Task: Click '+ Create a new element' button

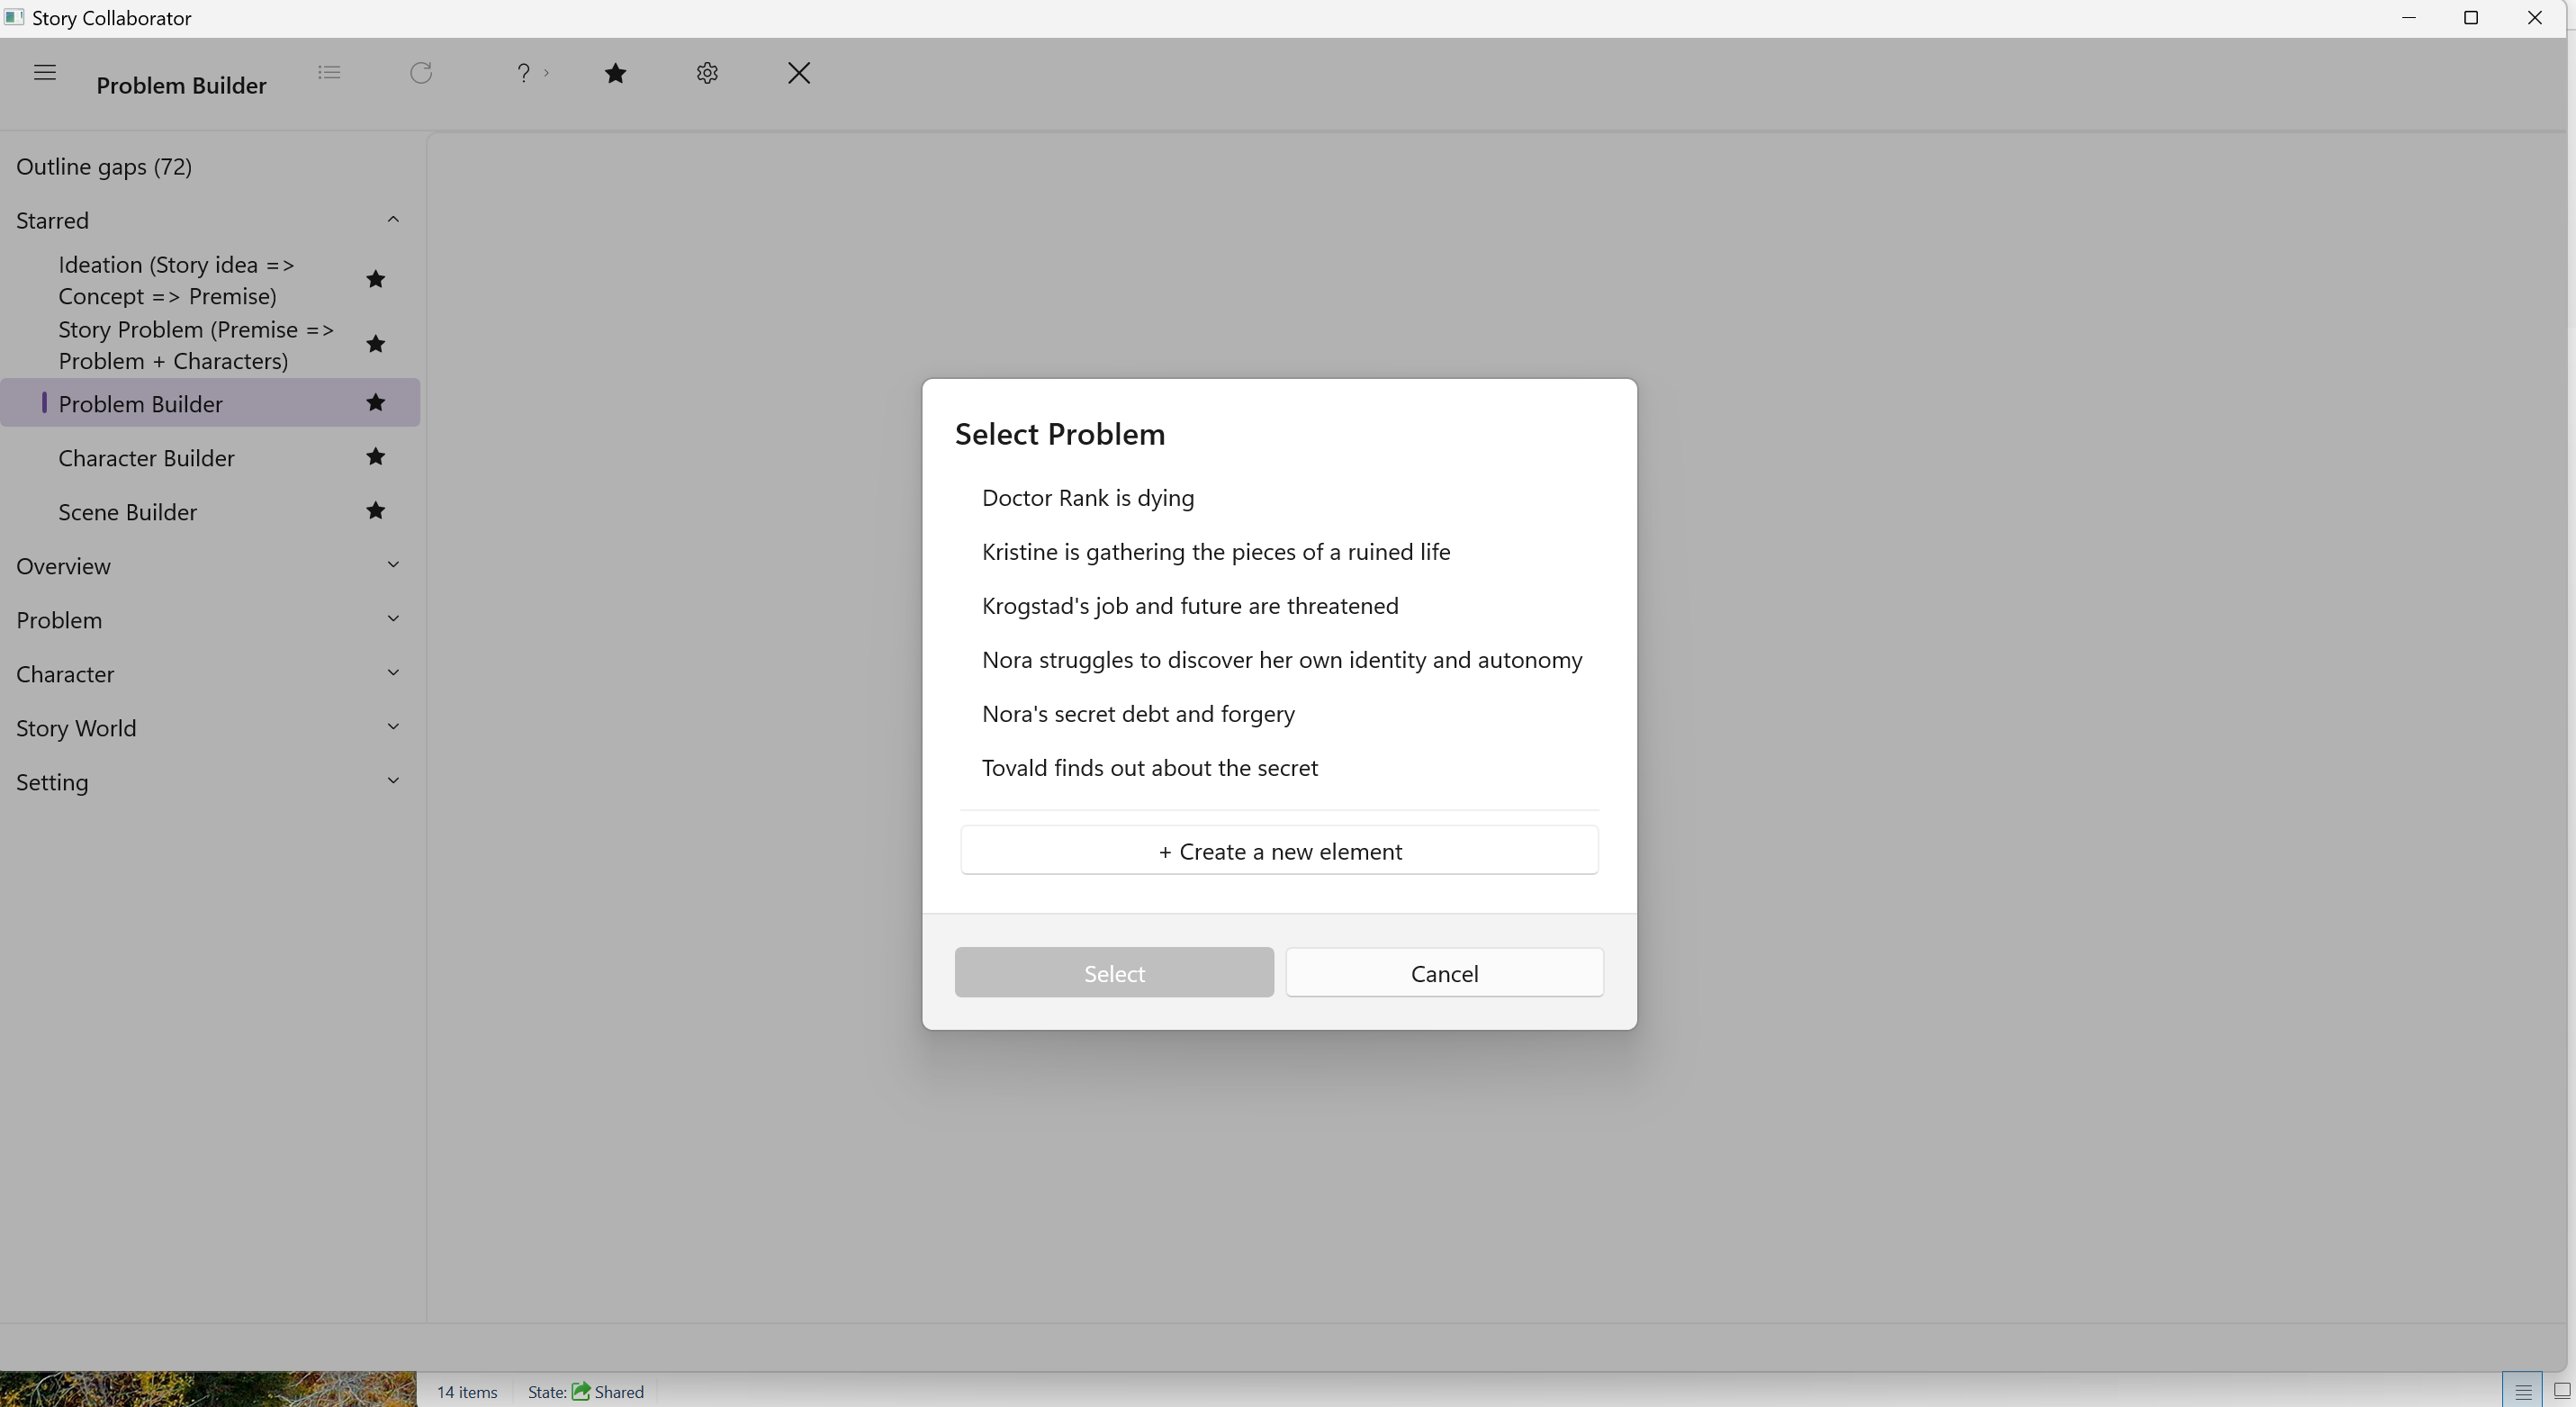Action: click(1279, 851)
